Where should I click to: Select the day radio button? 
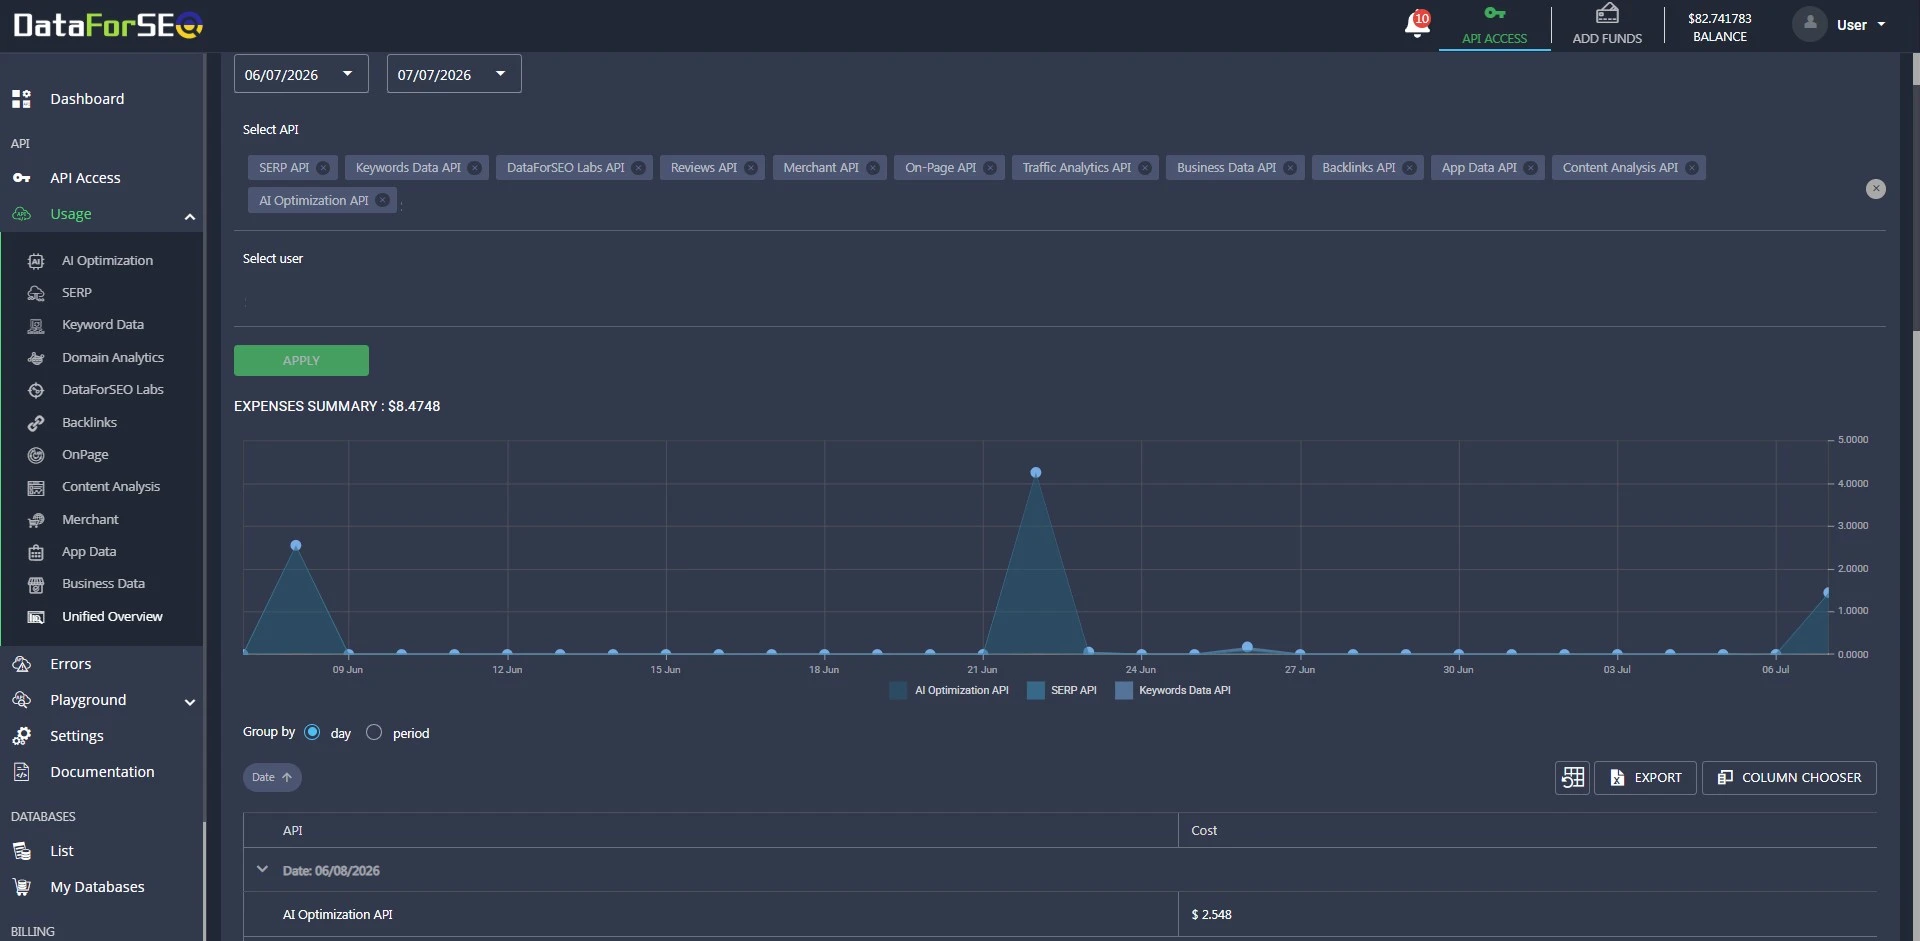point(312,733)
